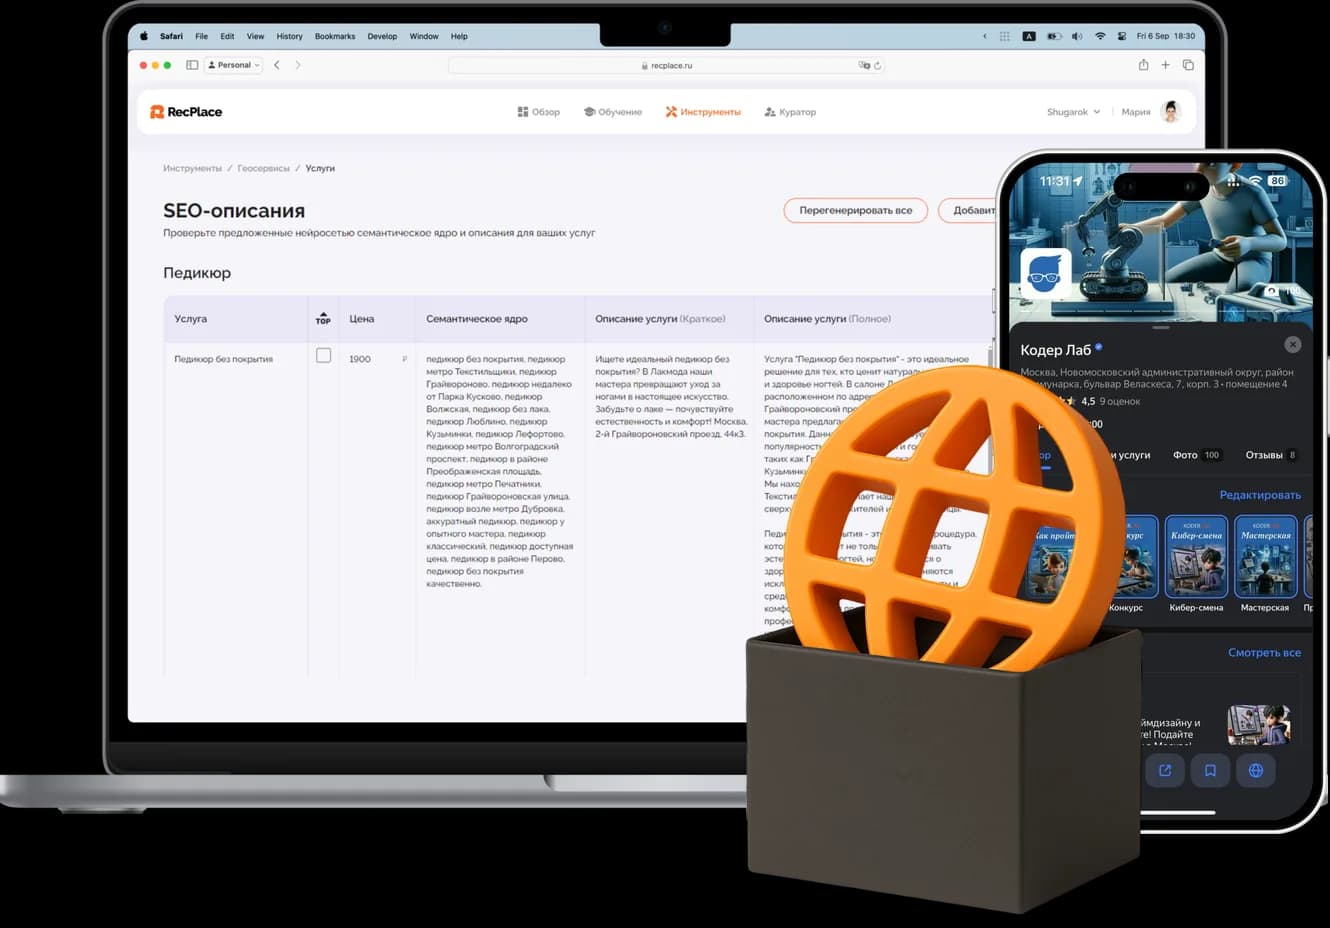1330x928 pixels.
Task: Open the Bookmarks menu in Safari
Action: [x=335, y=36]
